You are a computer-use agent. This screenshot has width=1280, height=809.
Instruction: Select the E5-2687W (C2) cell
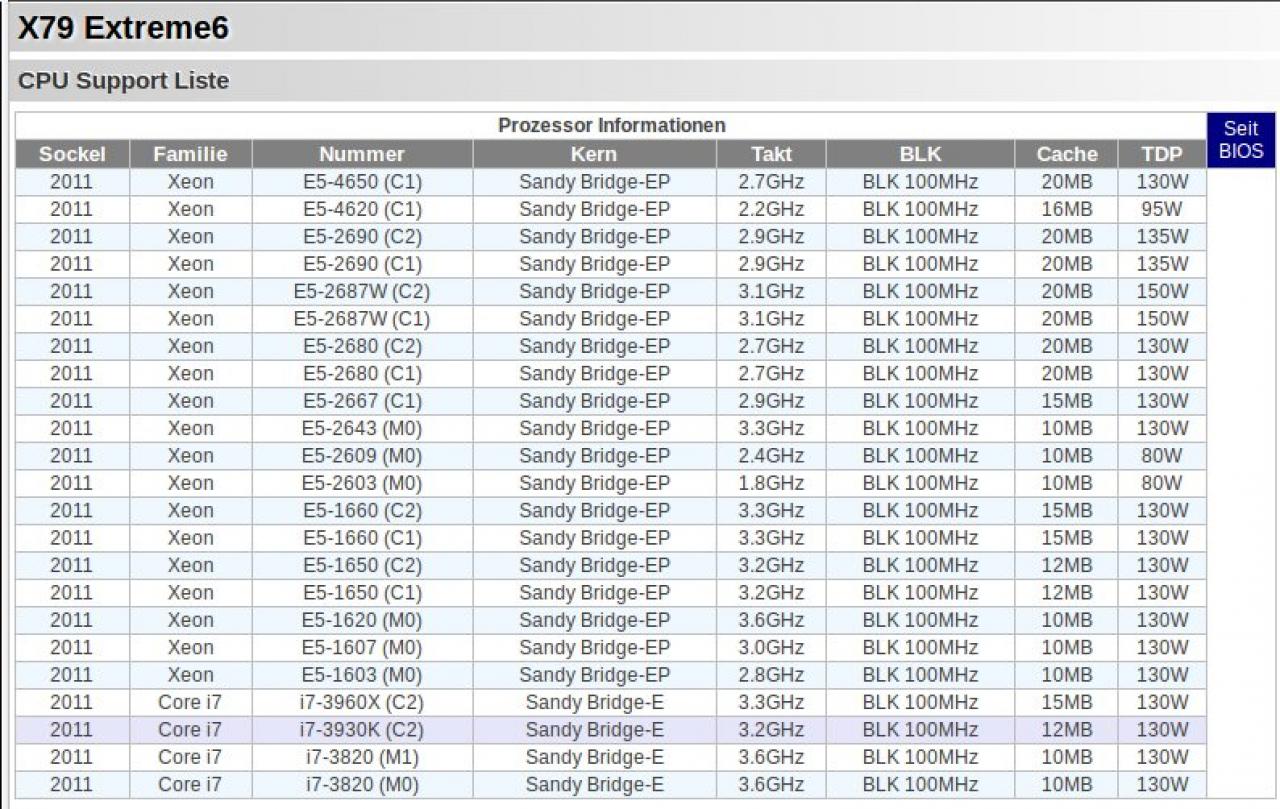(x=362, y=291)
